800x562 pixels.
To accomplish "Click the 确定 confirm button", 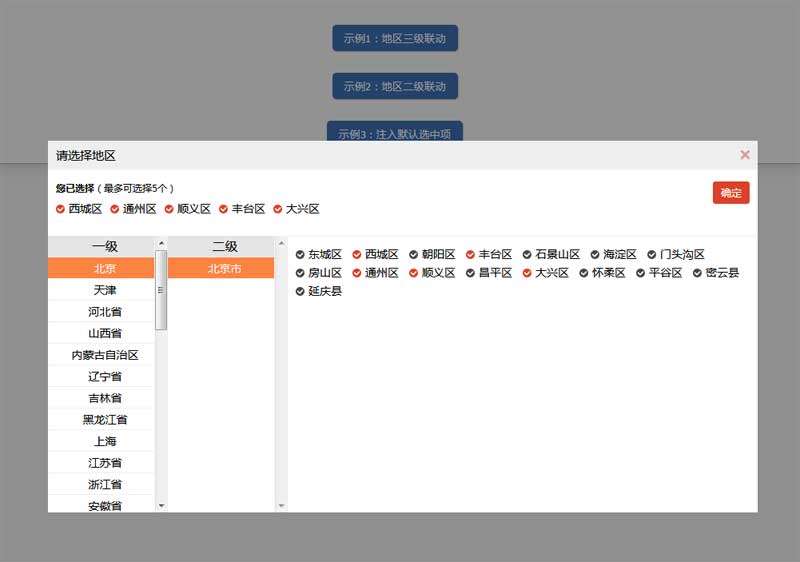I will (730, 193).
